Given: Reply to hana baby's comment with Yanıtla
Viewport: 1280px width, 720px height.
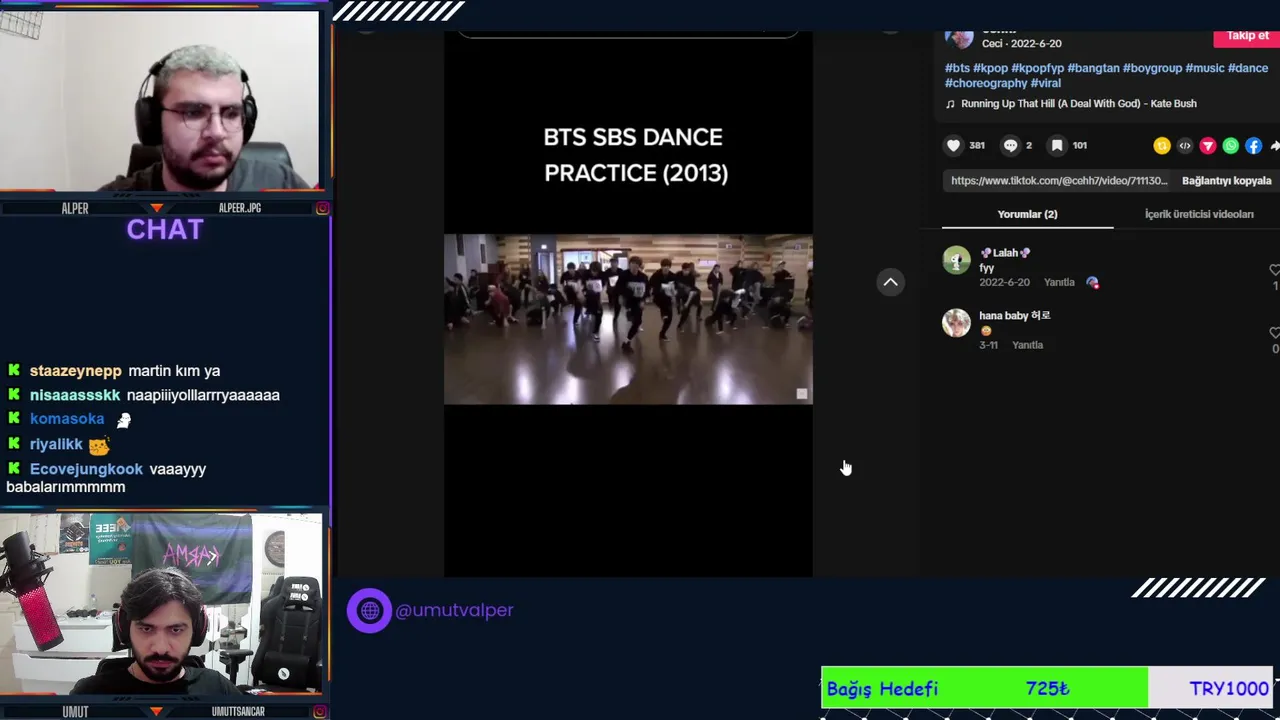Looking at the screenshot, I should [x=1027, y=345].
